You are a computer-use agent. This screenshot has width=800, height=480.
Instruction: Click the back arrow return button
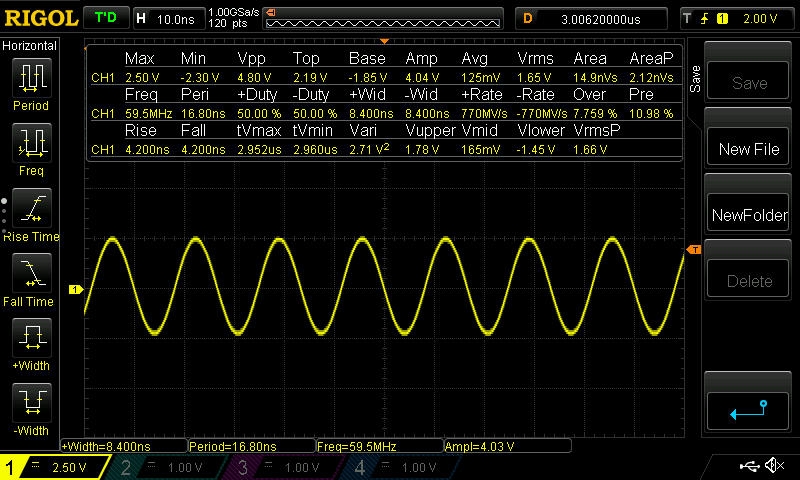tap(749, 410)
